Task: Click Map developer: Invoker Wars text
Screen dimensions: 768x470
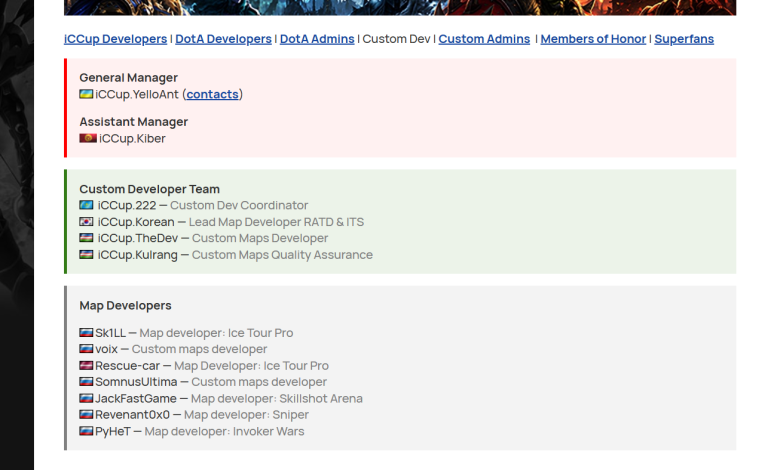Action: click(224, 431)
